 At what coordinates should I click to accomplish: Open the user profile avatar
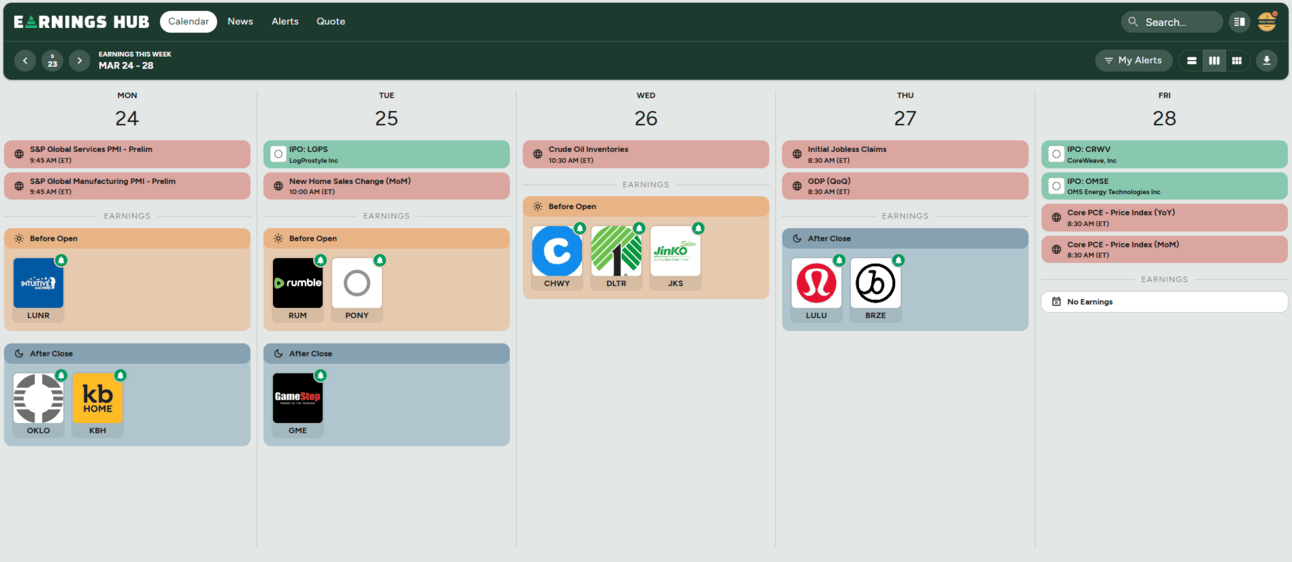(1267, 22)
